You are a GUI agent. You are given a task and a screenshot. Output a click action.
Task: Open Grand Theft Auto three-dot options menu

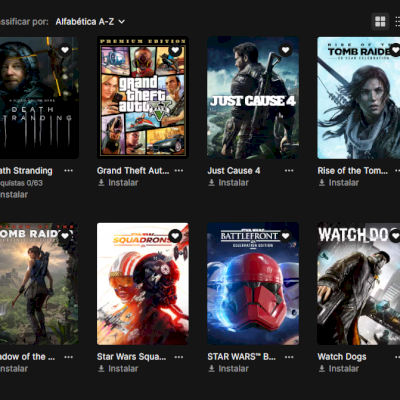coord(179,171)
